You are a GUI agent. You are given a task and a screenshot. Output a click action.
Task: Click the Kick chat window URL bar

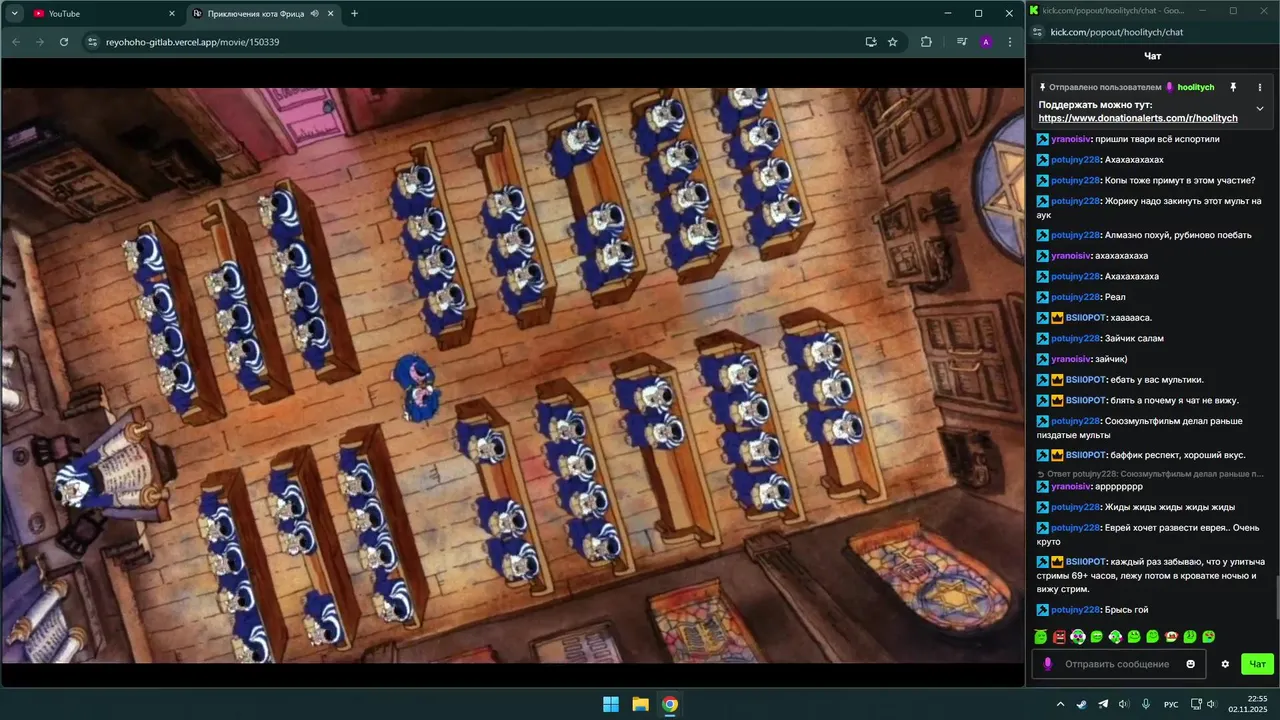(1155, 32)
